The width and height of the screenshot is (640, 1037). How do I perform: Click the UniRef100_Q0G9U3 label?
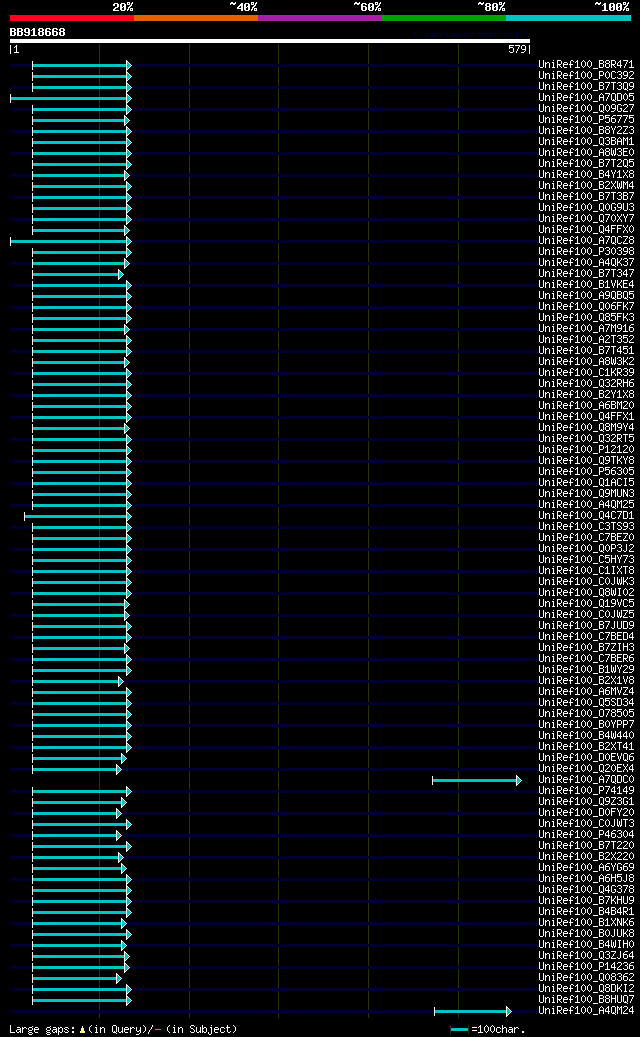click(x=586, y=208)
